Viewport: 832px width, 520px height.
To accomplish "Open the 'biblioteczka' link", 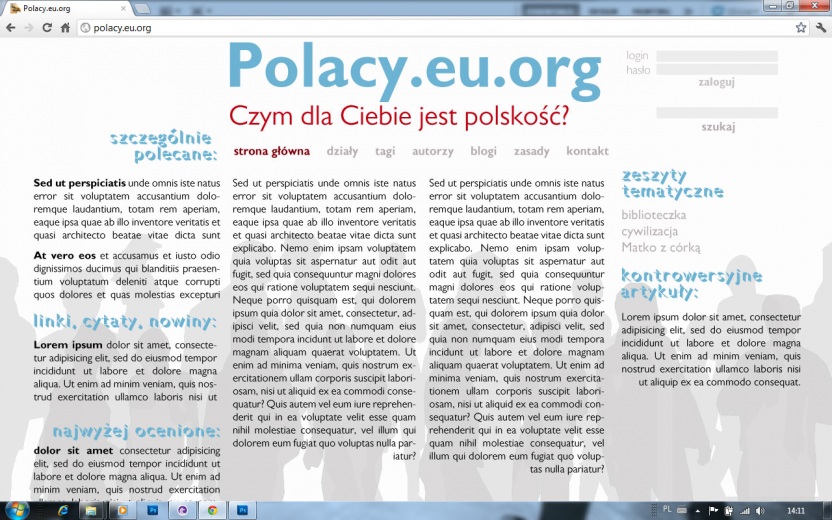I will point(653,215).
